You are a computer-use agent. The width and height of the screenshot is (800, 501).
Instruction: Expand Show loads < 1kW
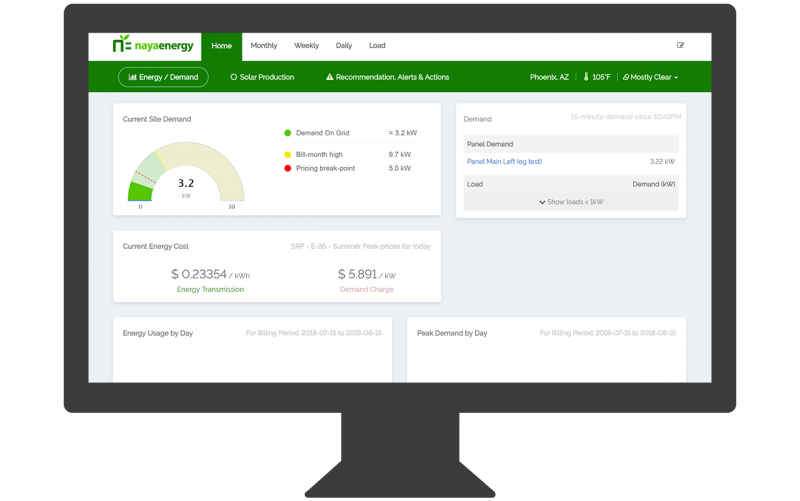[571, 202]
